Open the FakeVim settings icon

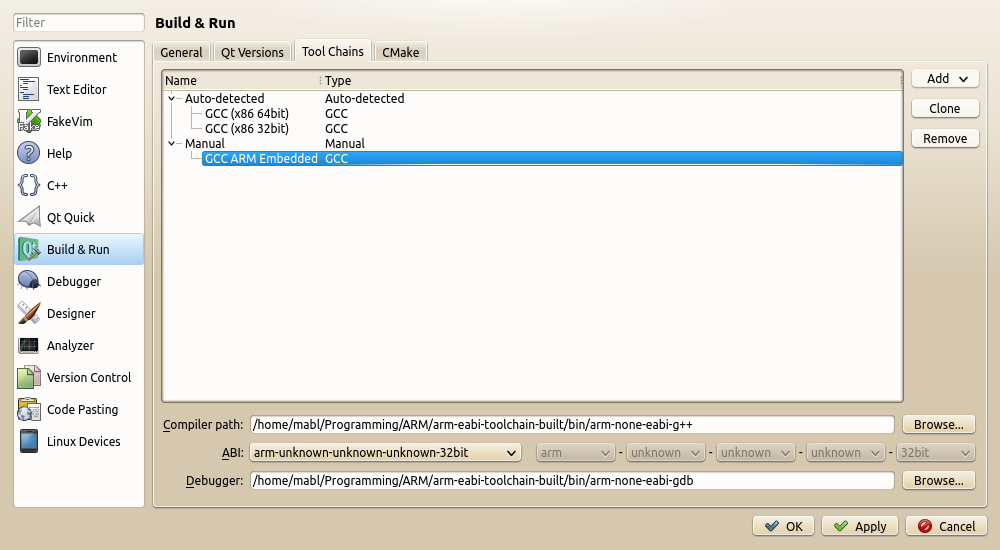[29, 121]
